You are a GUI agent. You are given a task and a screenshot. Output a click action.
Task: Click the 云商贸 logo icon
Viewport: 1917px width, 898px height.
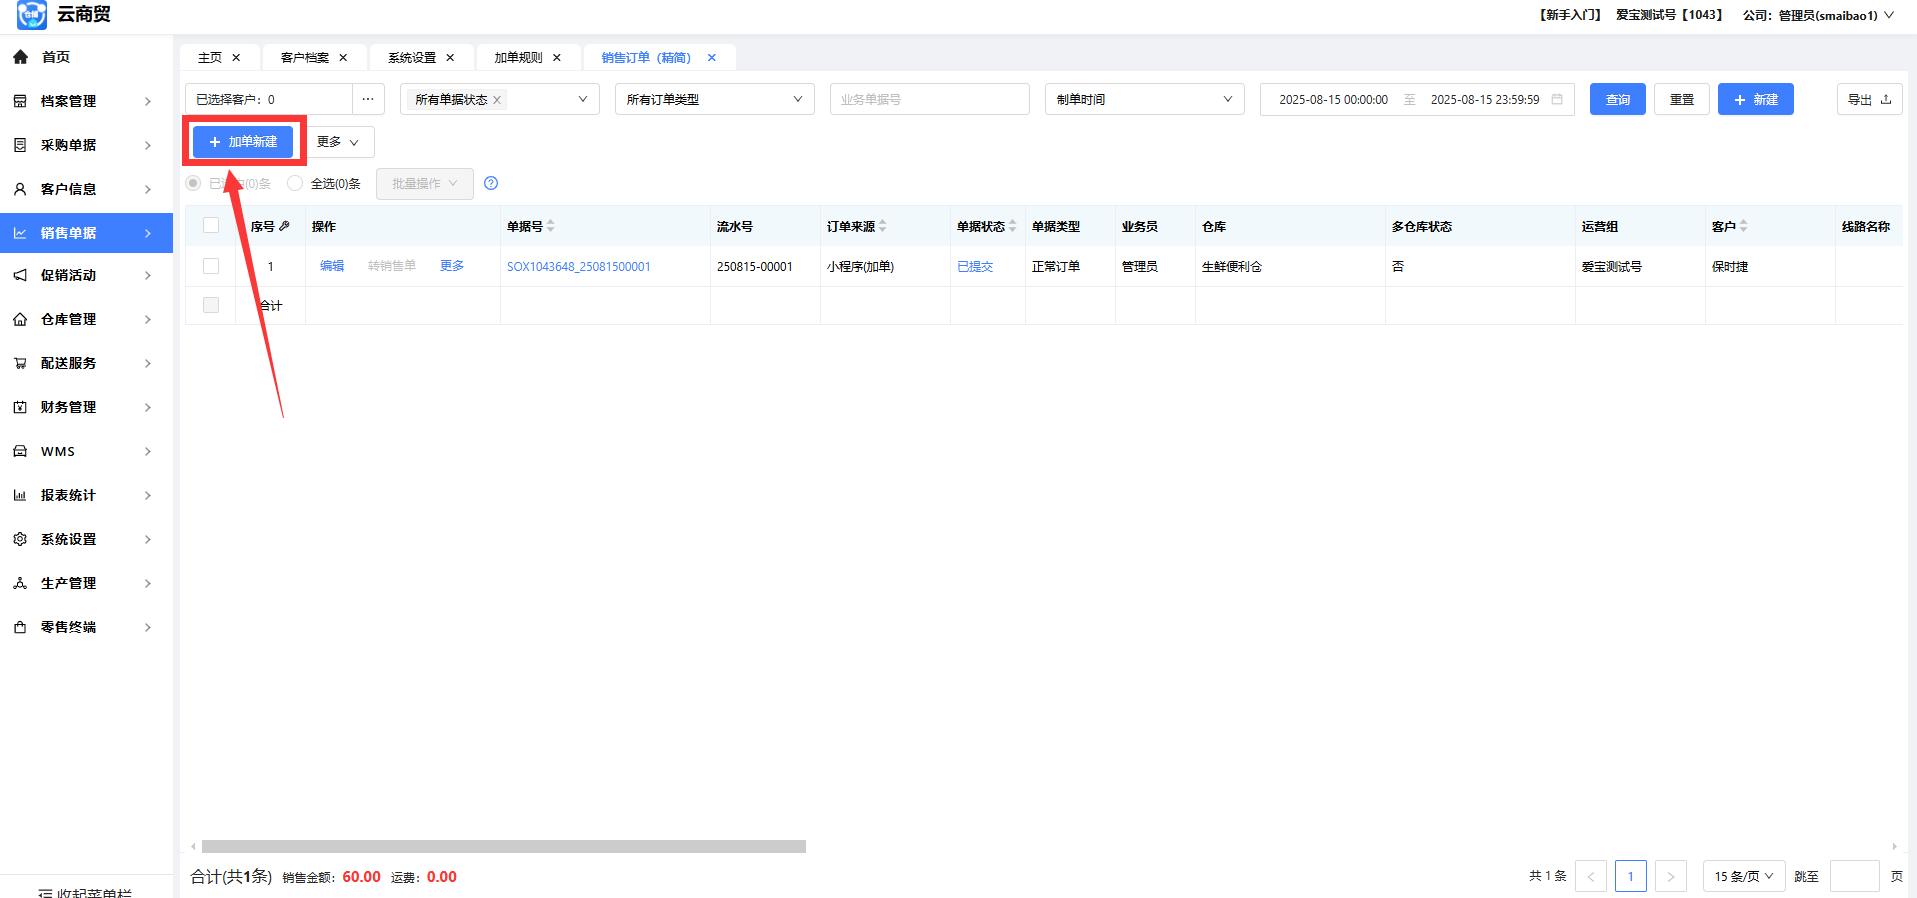[31, 15]
